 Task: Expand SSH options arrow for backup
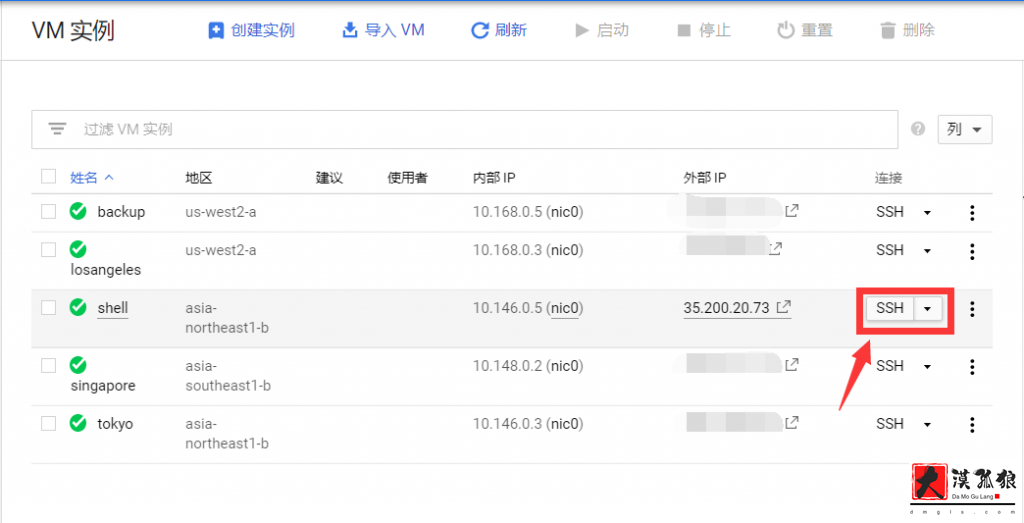[x=927, y=212]
